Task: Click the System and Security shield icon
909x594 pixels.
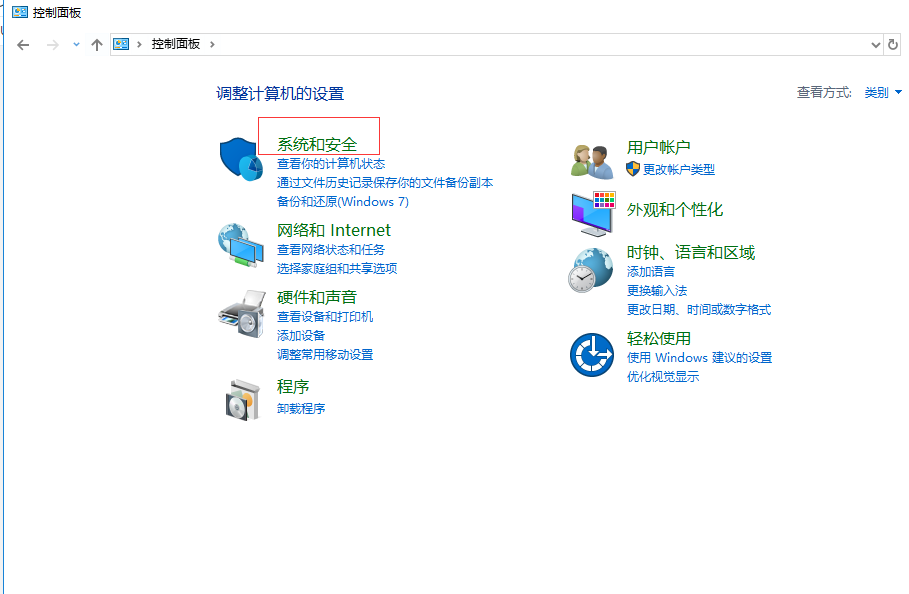Action: click(x=241, y=159)
